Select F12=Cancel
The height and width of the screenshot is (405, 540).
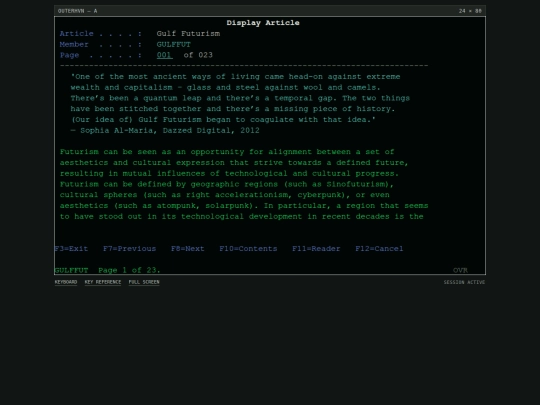(379, 249)
